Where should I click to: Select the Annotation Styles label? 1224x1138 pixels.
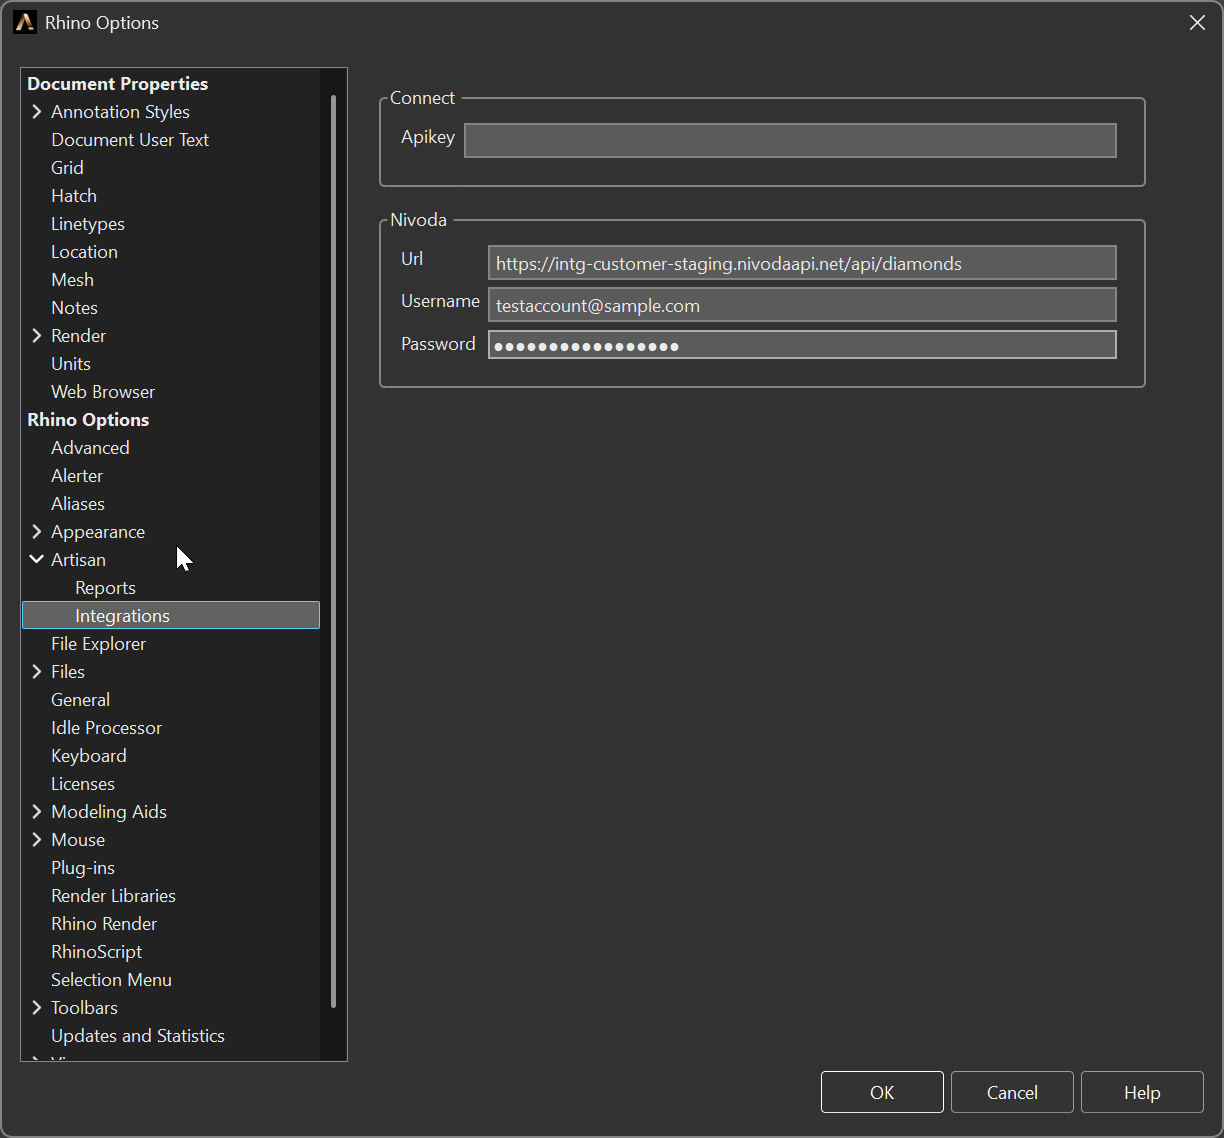click(x=120, y=111)
